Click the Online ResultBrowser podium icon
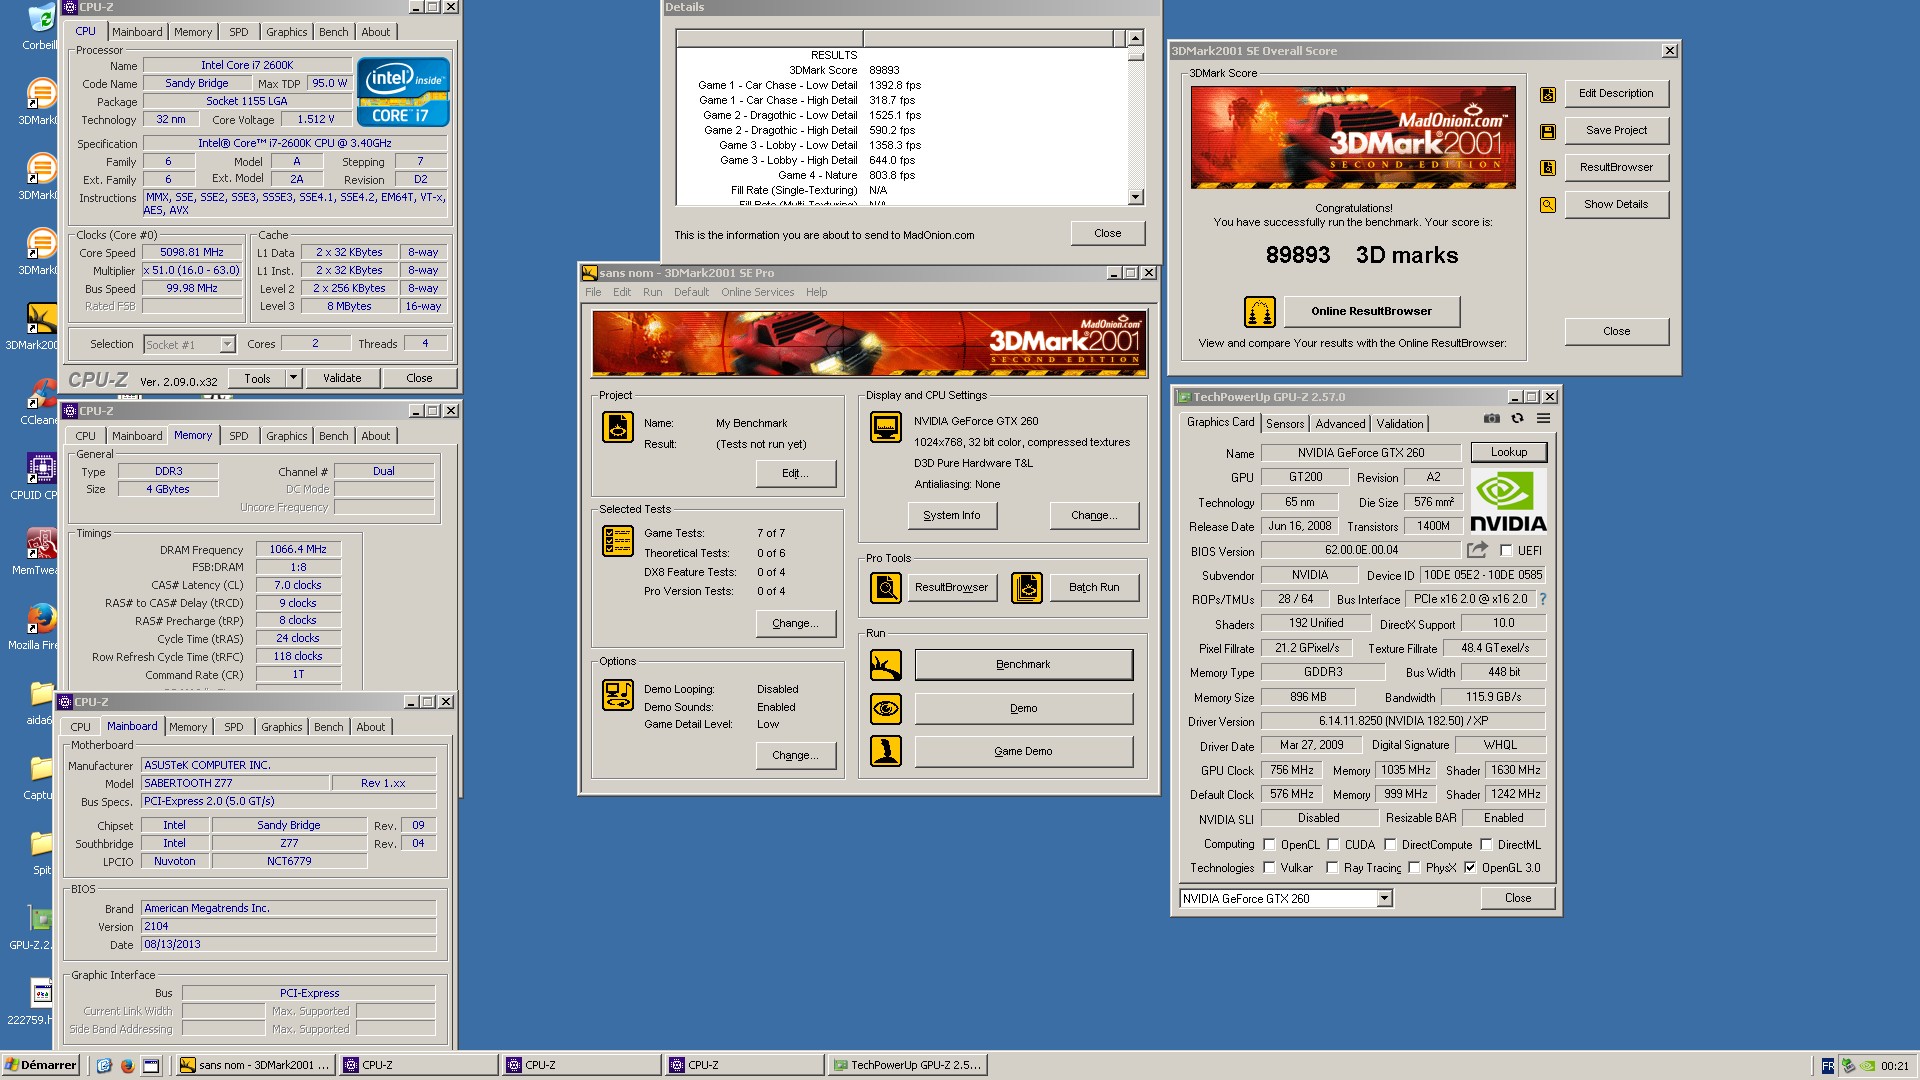The height and width of the screenshot is (1080, 1920). click(x=1260, y=312)
